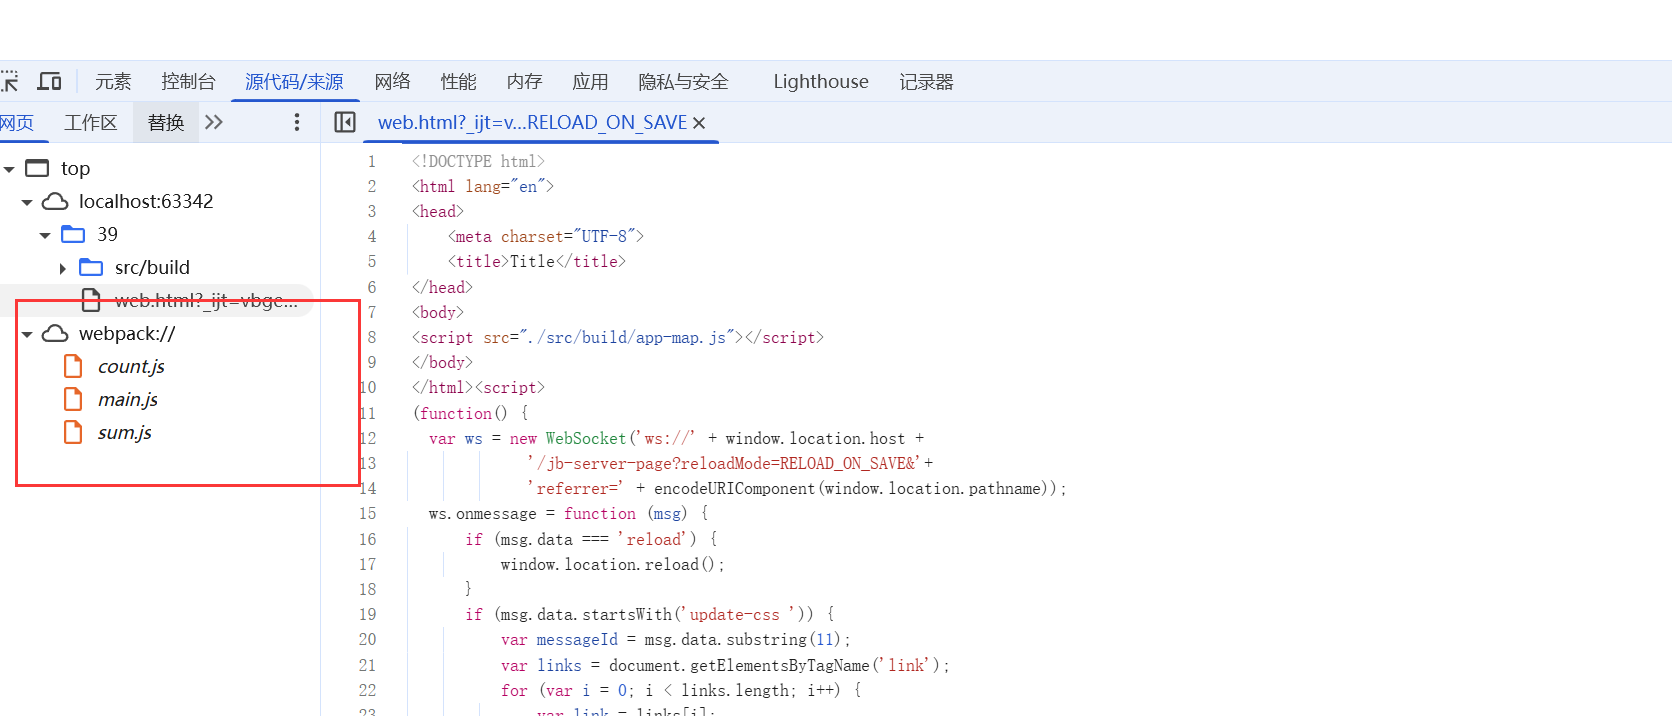The height and width of the screenshot is (716, 1672).
Task: Open the 网络 panel tab
Action: 392,81
